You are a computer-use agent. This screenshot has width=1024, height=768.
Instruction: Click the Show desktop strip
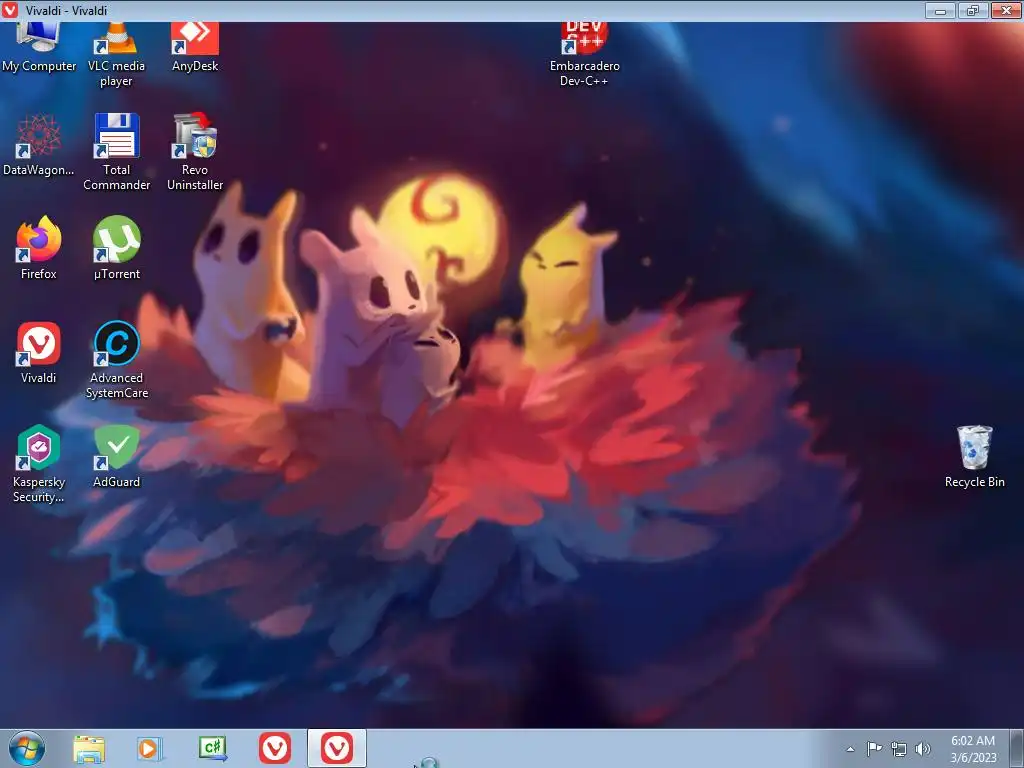point(1016,748)
